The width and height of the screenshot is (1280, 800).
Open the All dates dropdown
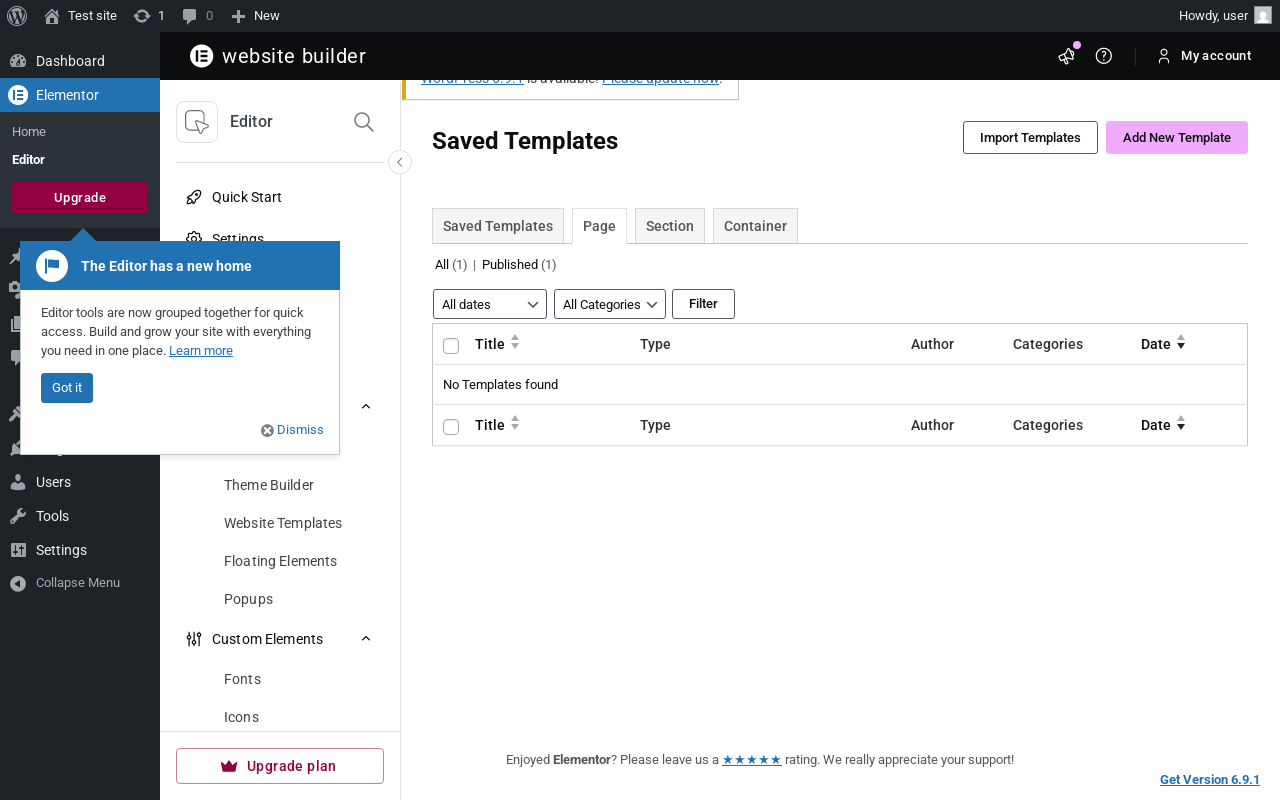pyautogui.click(x=490, y=304)
